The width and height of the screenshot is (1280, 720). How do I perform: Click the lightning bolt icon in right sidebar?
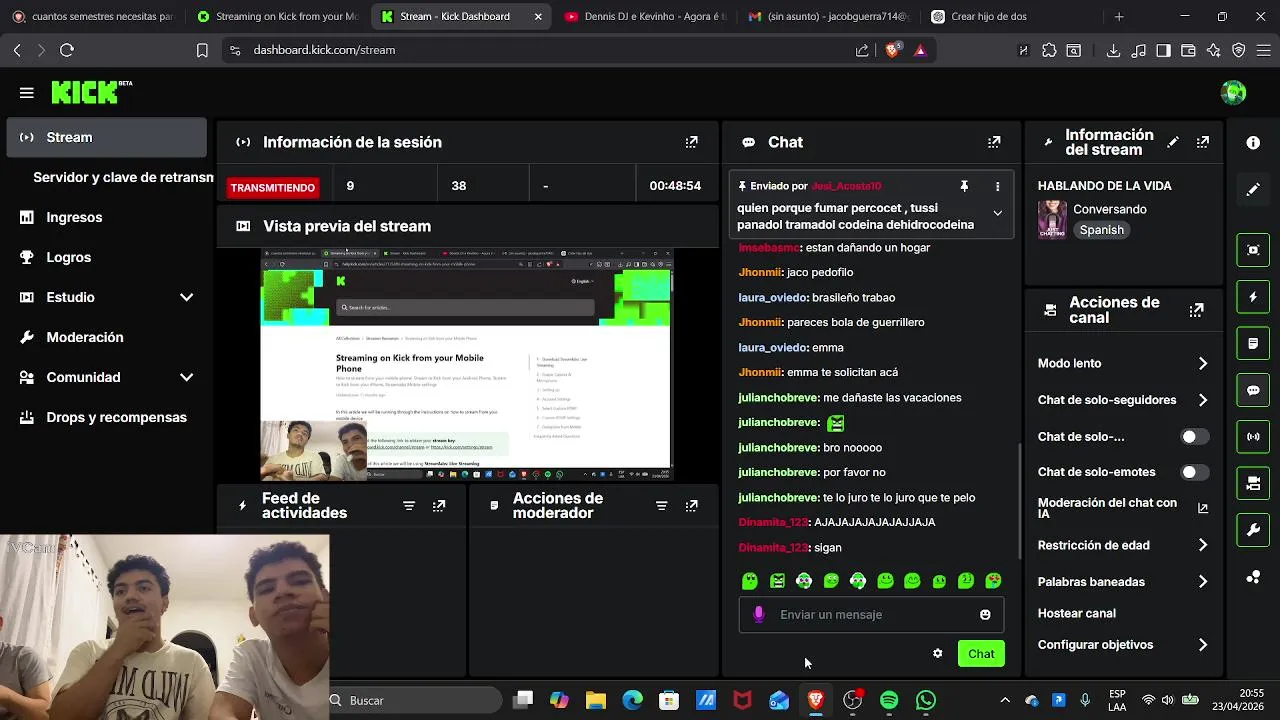coord(1253,297)
